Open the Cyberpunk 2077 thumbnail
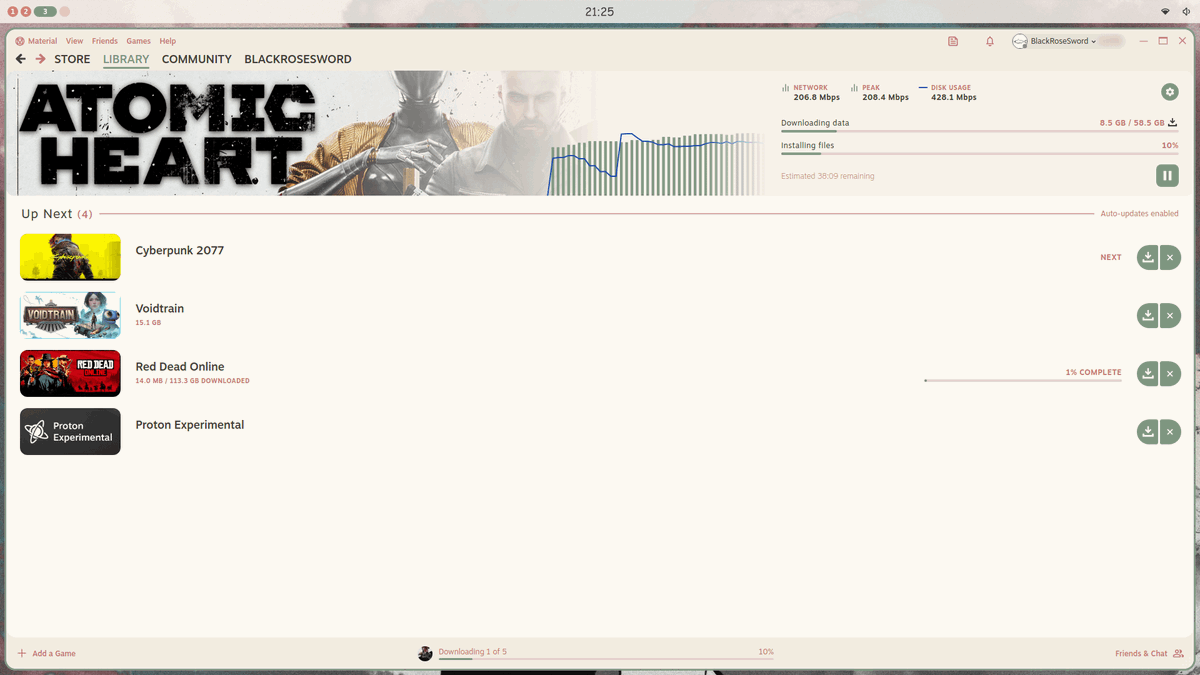Viewport: 1200px width, 675px height. [70, 257]
